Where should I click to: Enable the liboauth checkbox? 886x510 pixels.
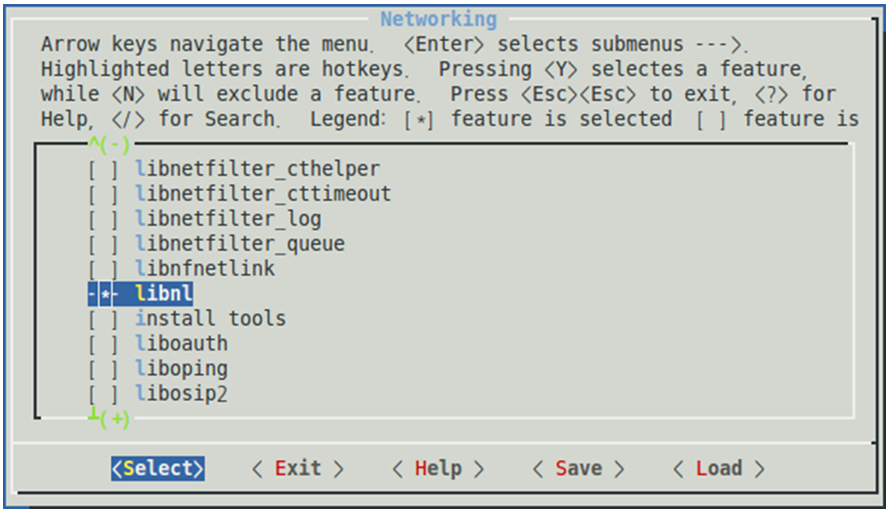pyautogui.click(x=102, y=344)
